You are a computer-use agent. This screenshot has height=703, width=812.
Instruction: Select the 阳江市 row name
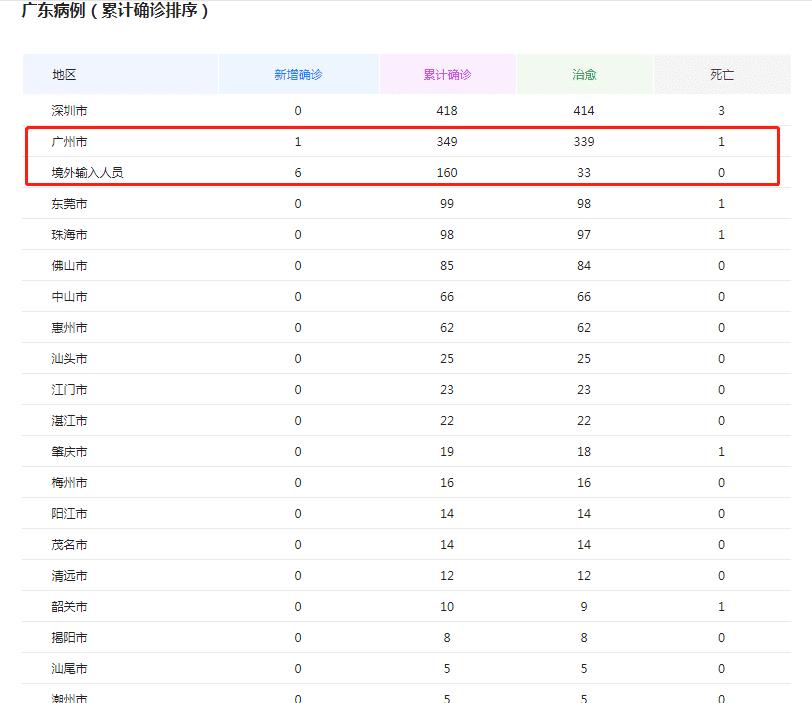[69, 514]
